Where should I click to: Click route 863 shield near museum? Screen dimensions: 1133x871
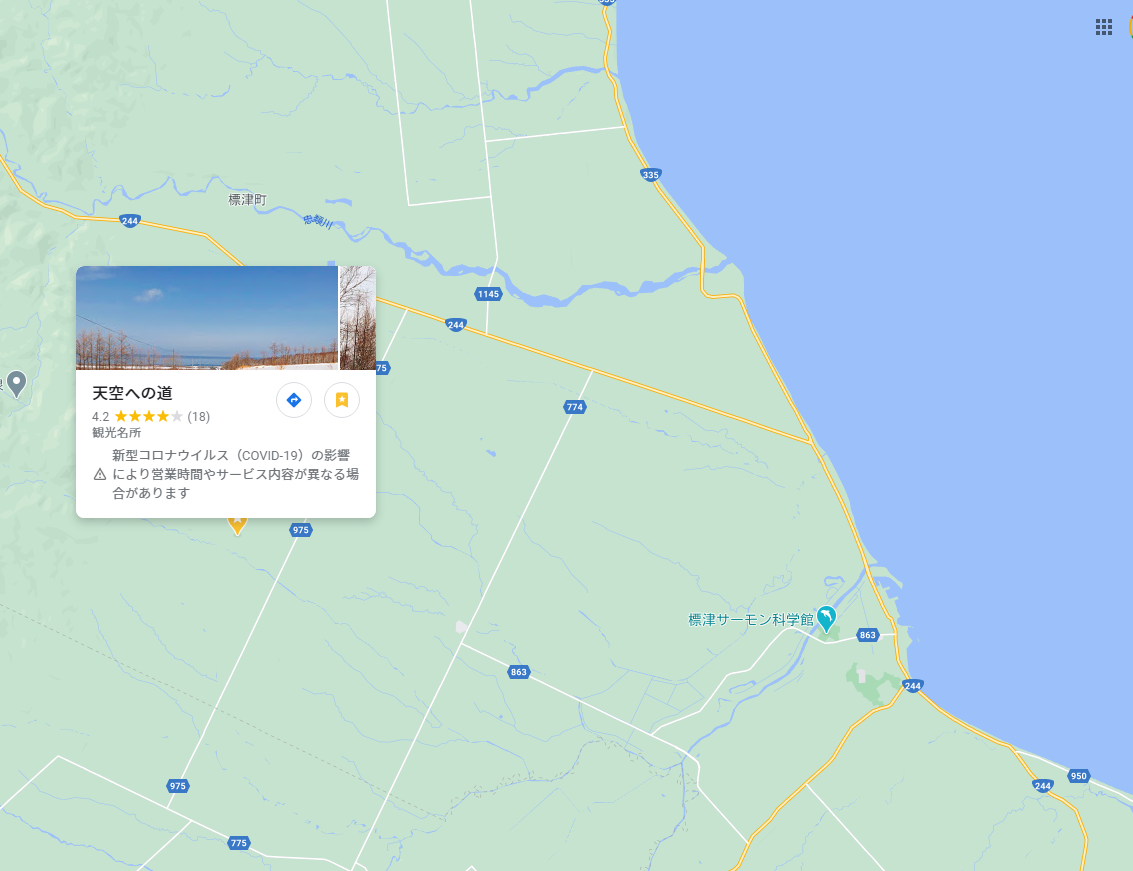[x=867, y=635]
